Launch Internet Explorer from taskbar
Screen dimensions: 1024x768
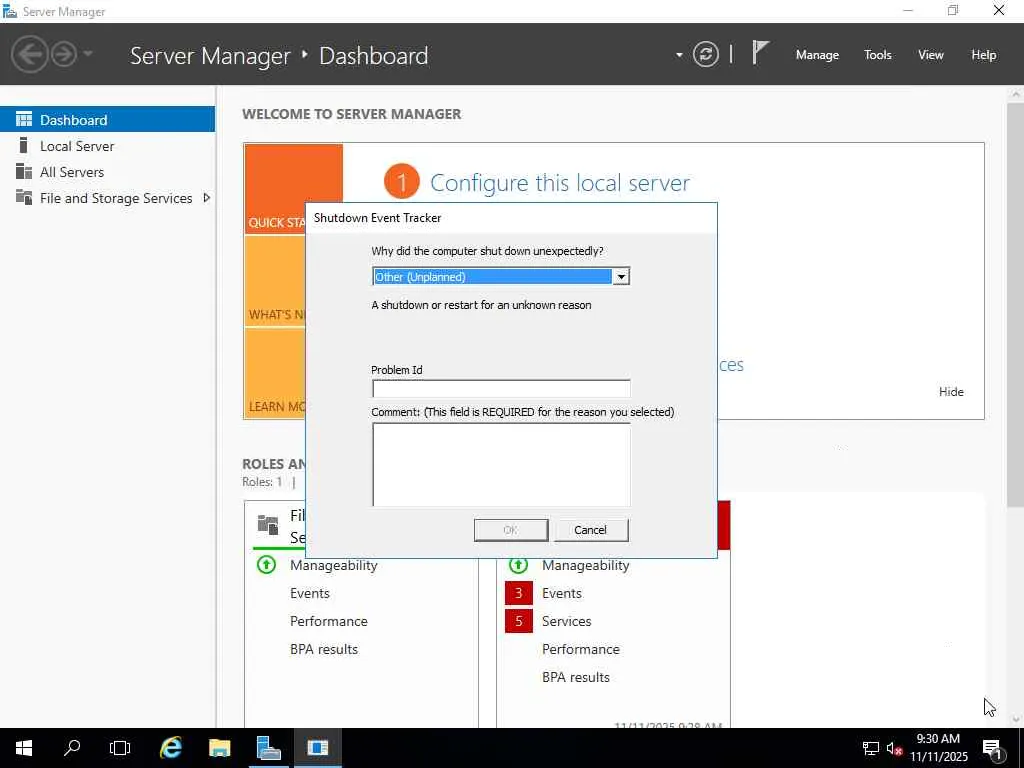pyautogui.click(x=171, y=748)
